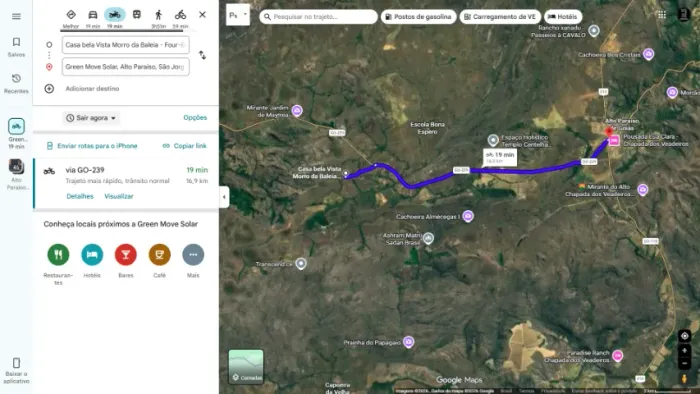Click Pesquisar no trajeto search box
Viewport: 700px width, 394px height.
(318, 17)
